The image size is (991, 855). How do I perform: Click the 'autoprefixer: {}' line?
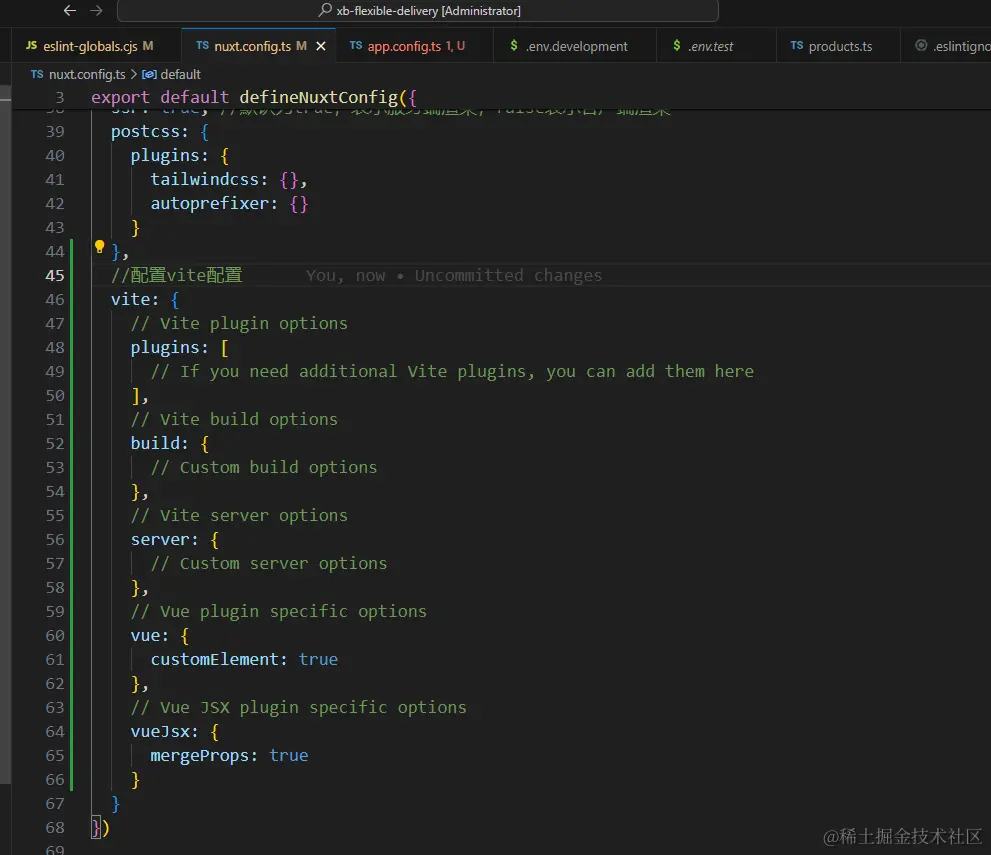[229, 203]
